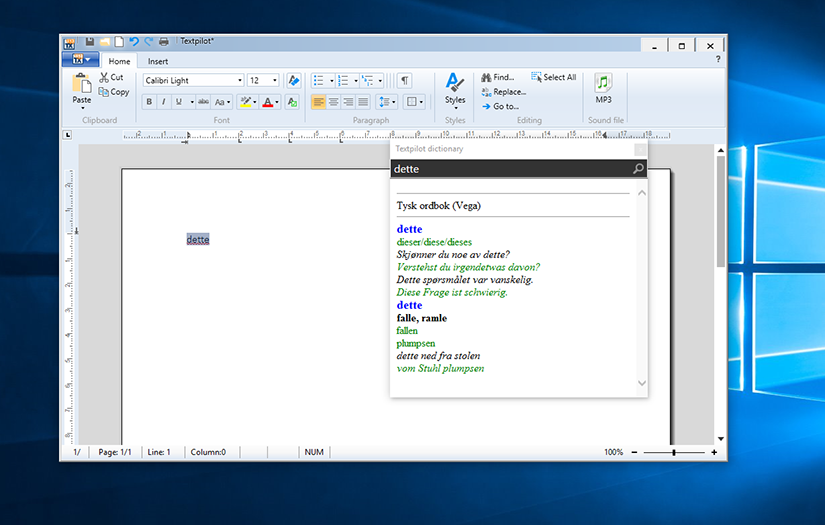Open the font size 12 dropdown
The image size is (825, 525).
point(275,80)
